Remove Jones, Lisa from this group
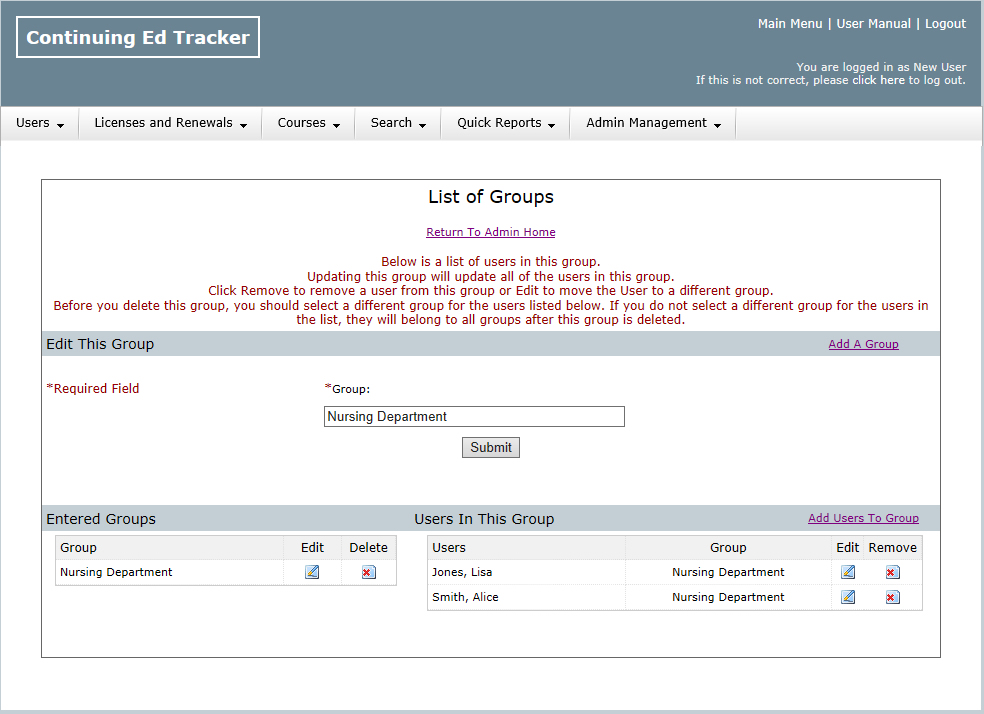984x714 pixels. click(x=892, y=572)
